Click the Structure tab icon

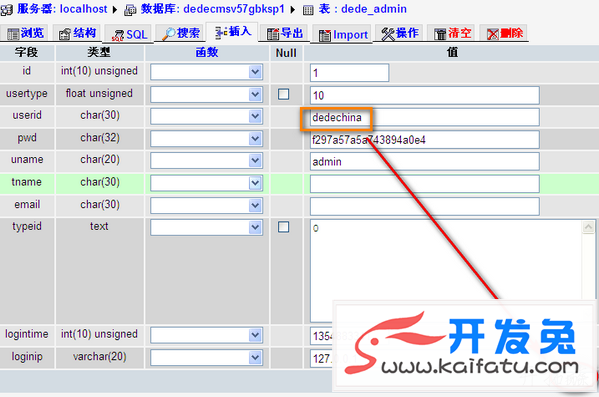tap(65, 34)
